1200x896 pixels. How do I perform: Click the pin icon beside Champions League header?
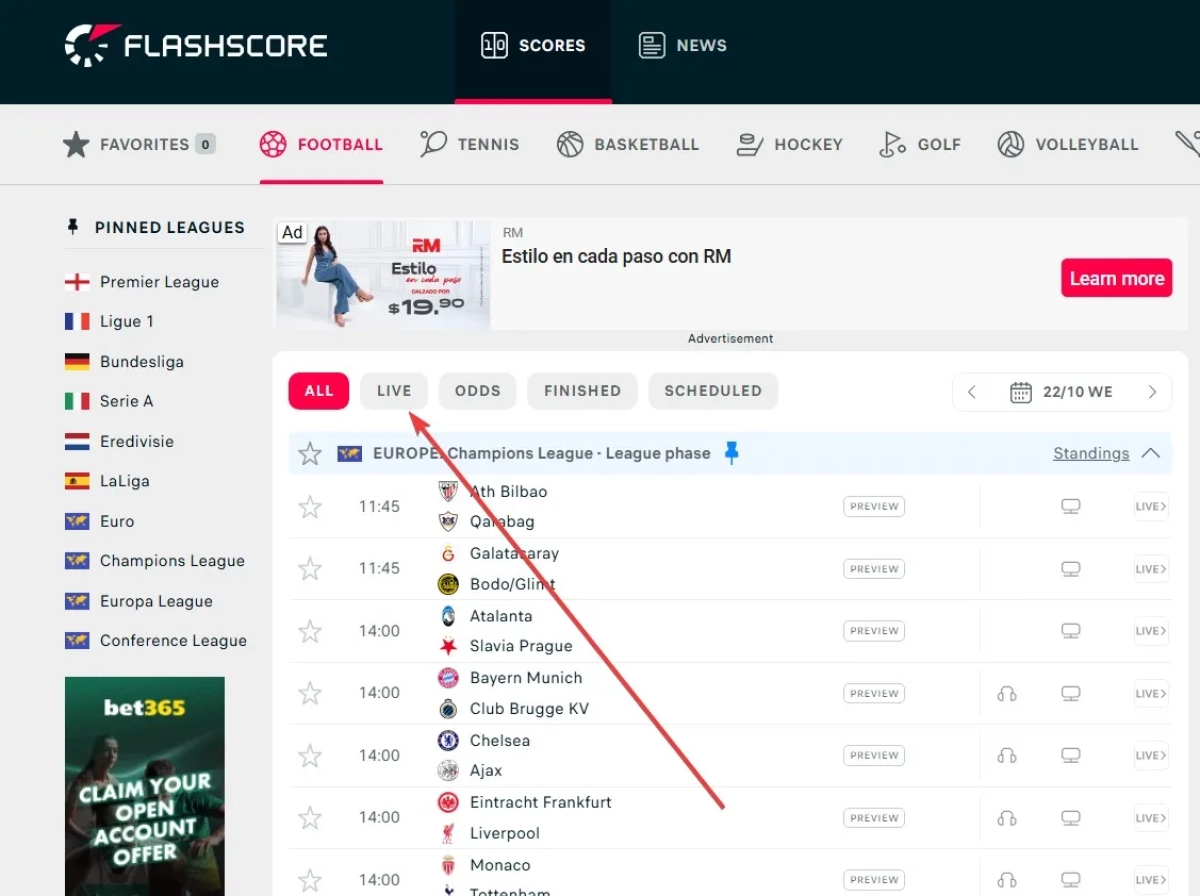coord(732,453)
